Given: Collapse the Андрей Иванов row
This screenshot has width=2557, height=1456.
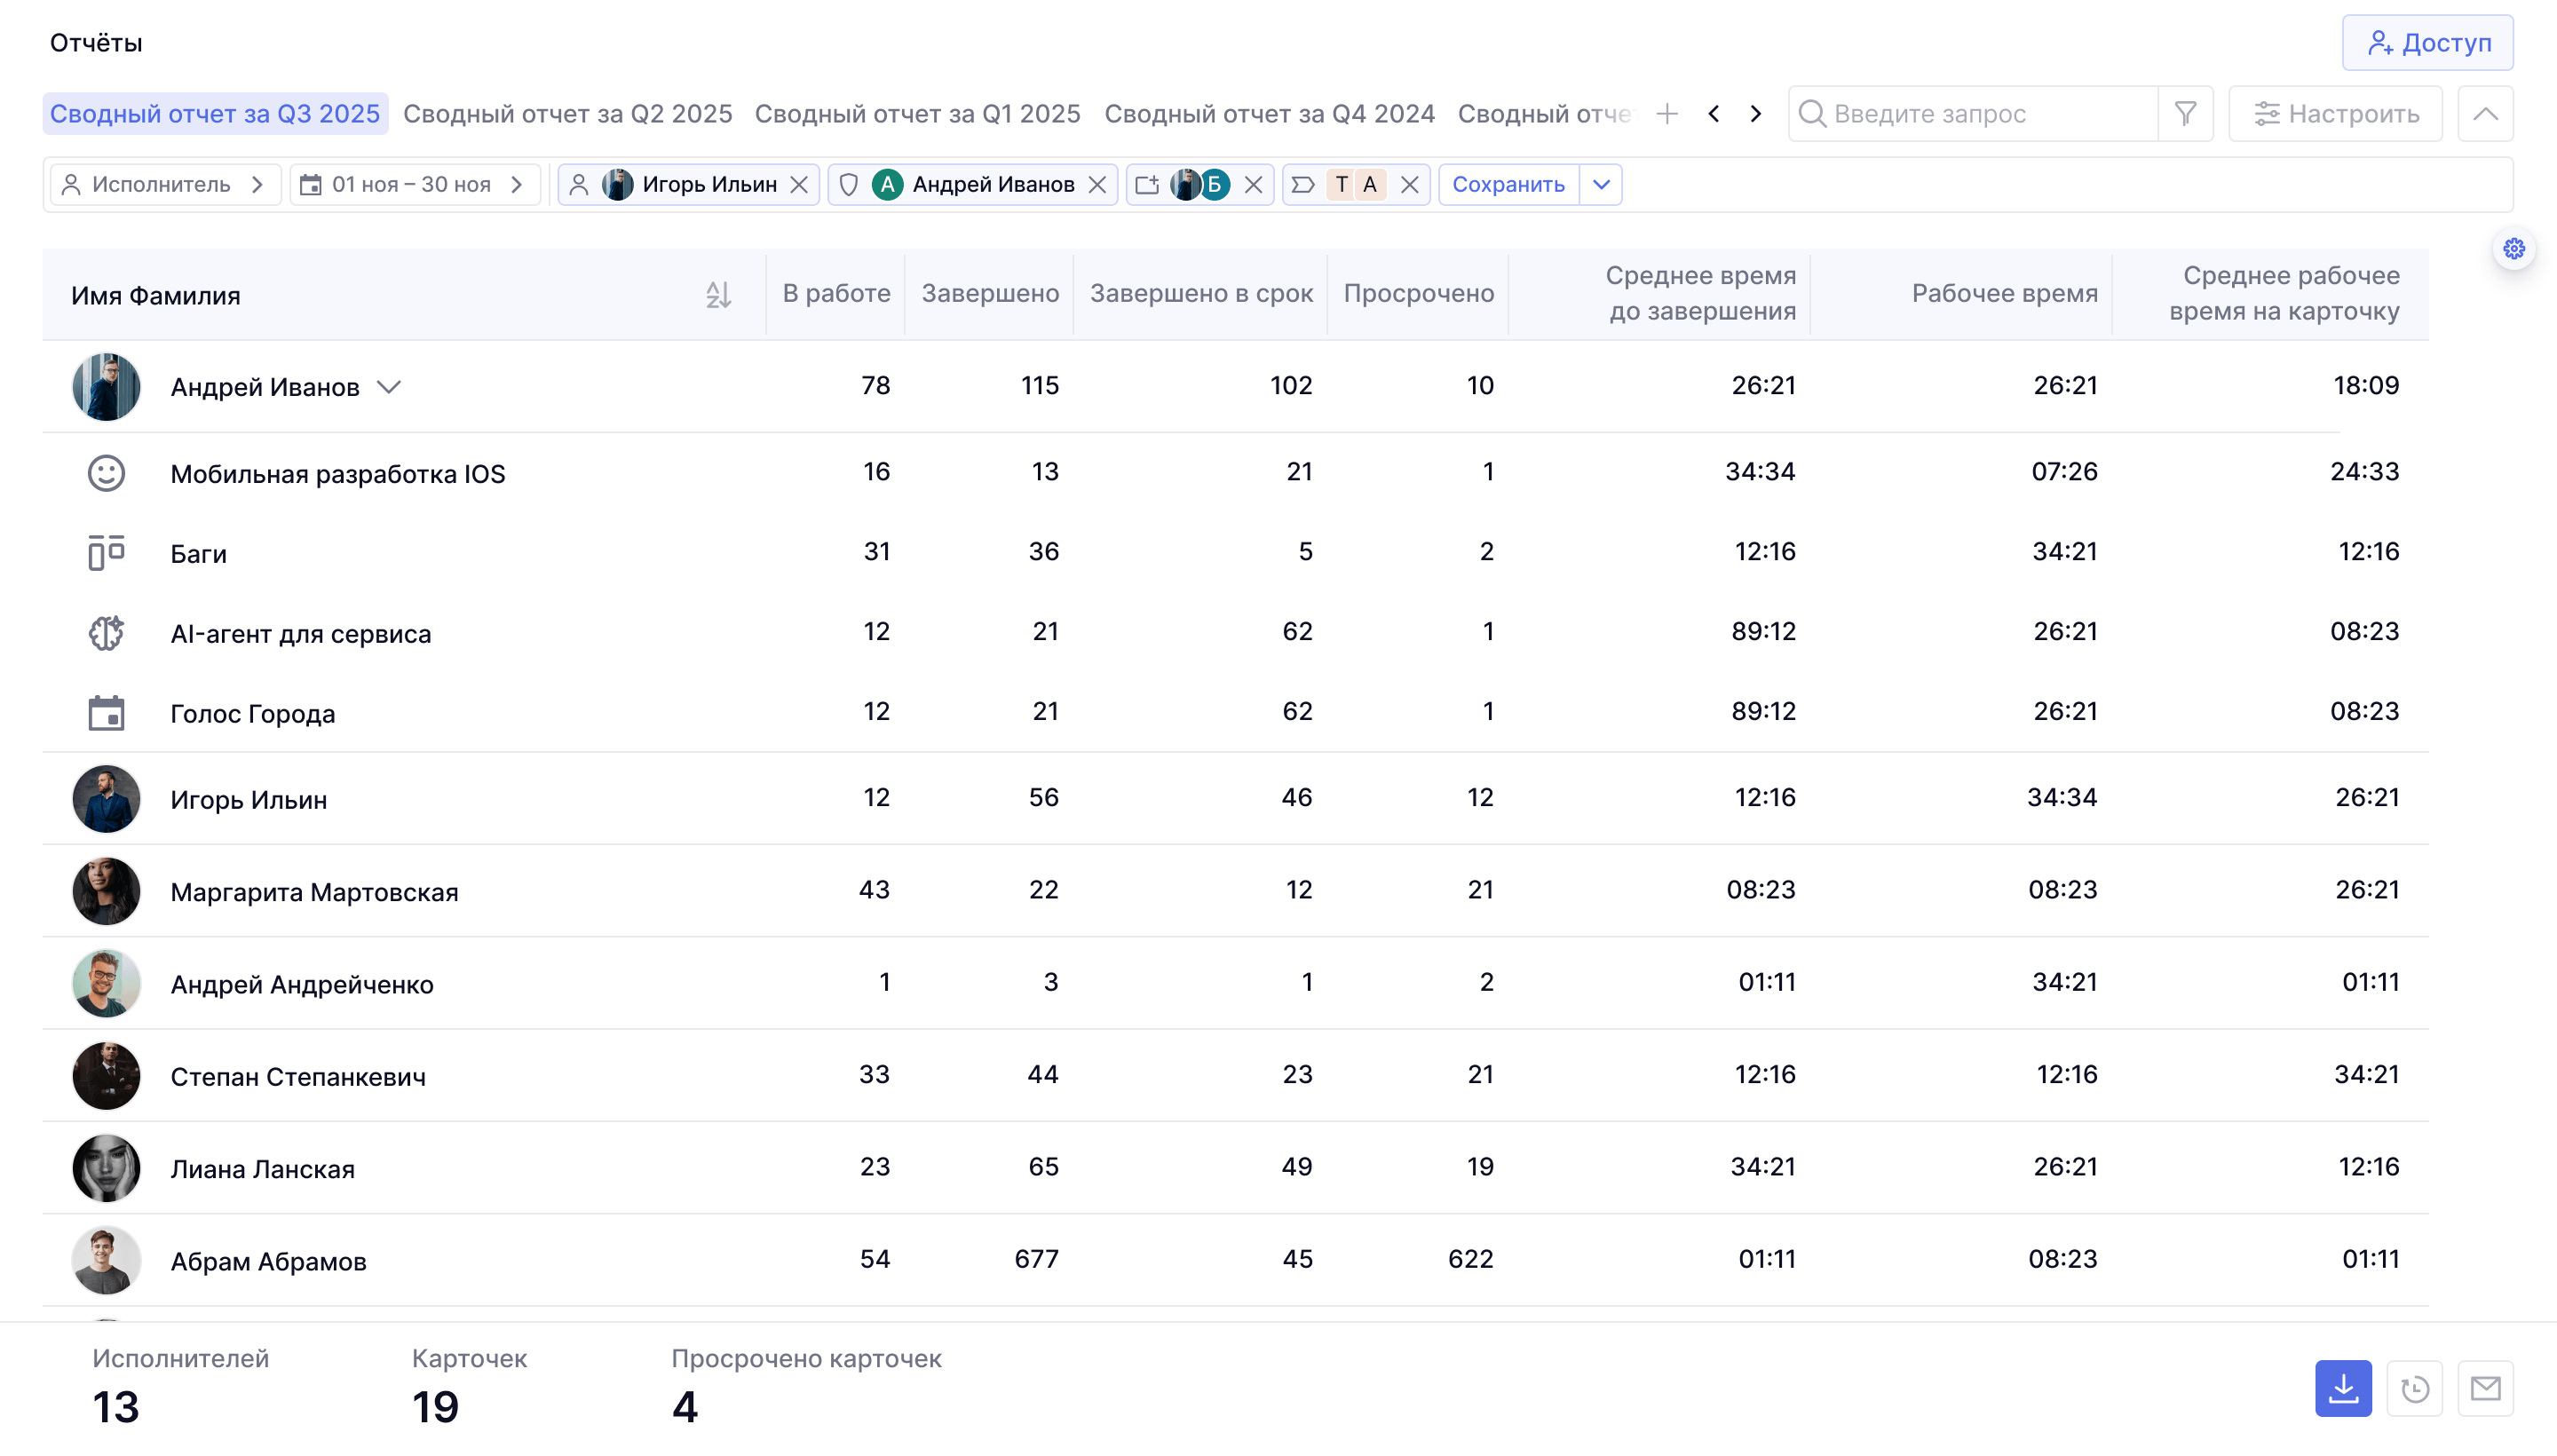Looking at the screenshot, I should pos(389,387).
